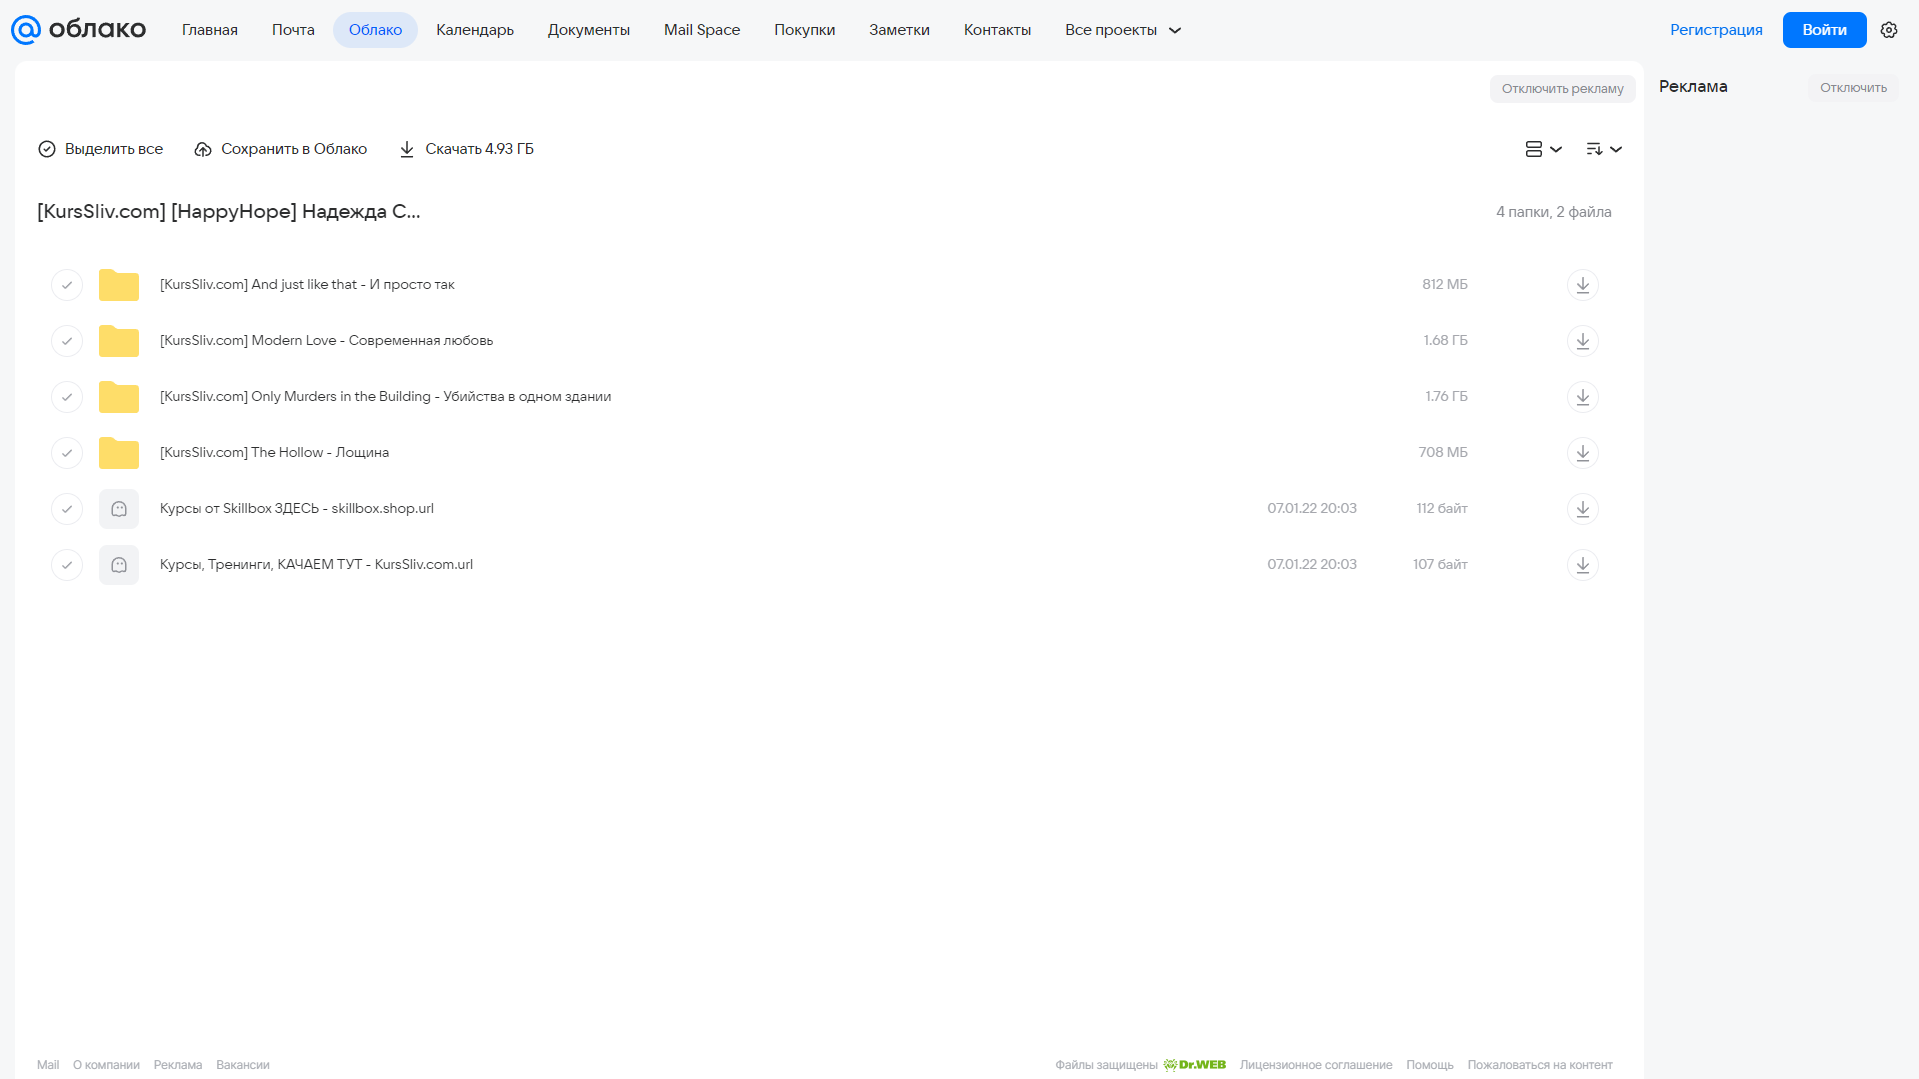Open the view mode dropdown

(x=1543, y=149)
